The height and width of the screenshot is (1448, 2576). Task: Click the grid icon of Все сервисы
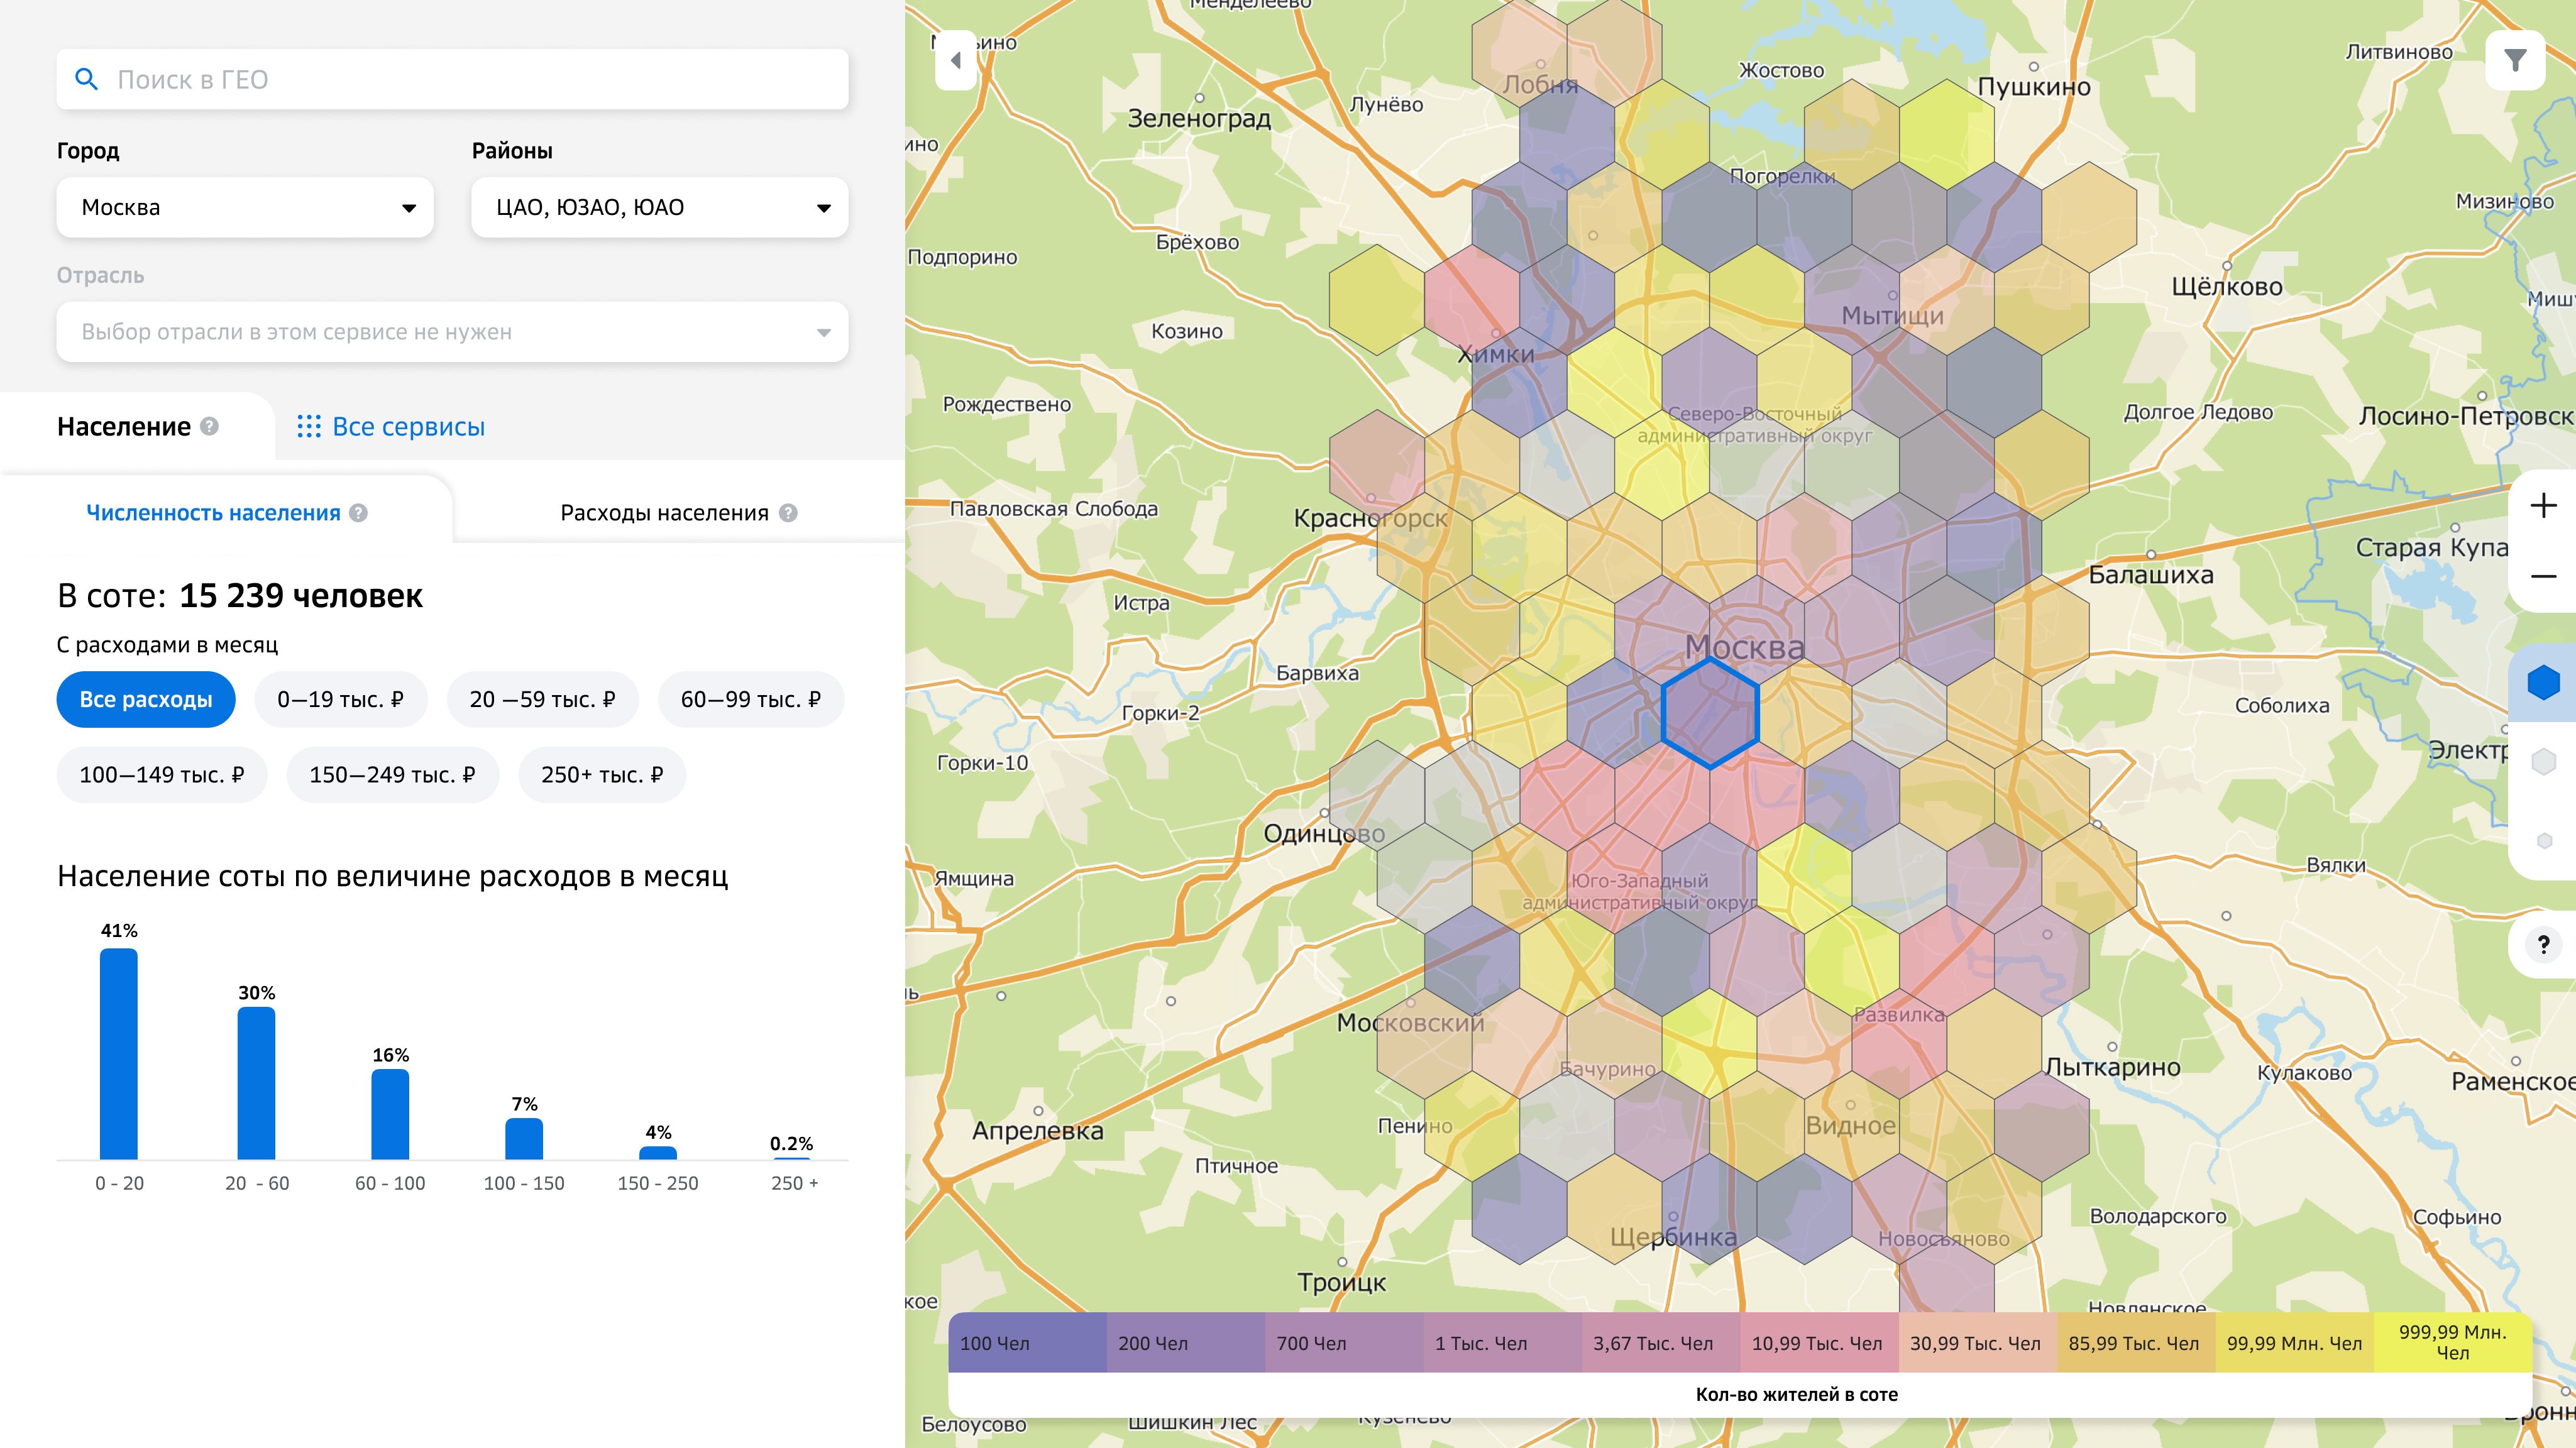(x=309, y=427)
